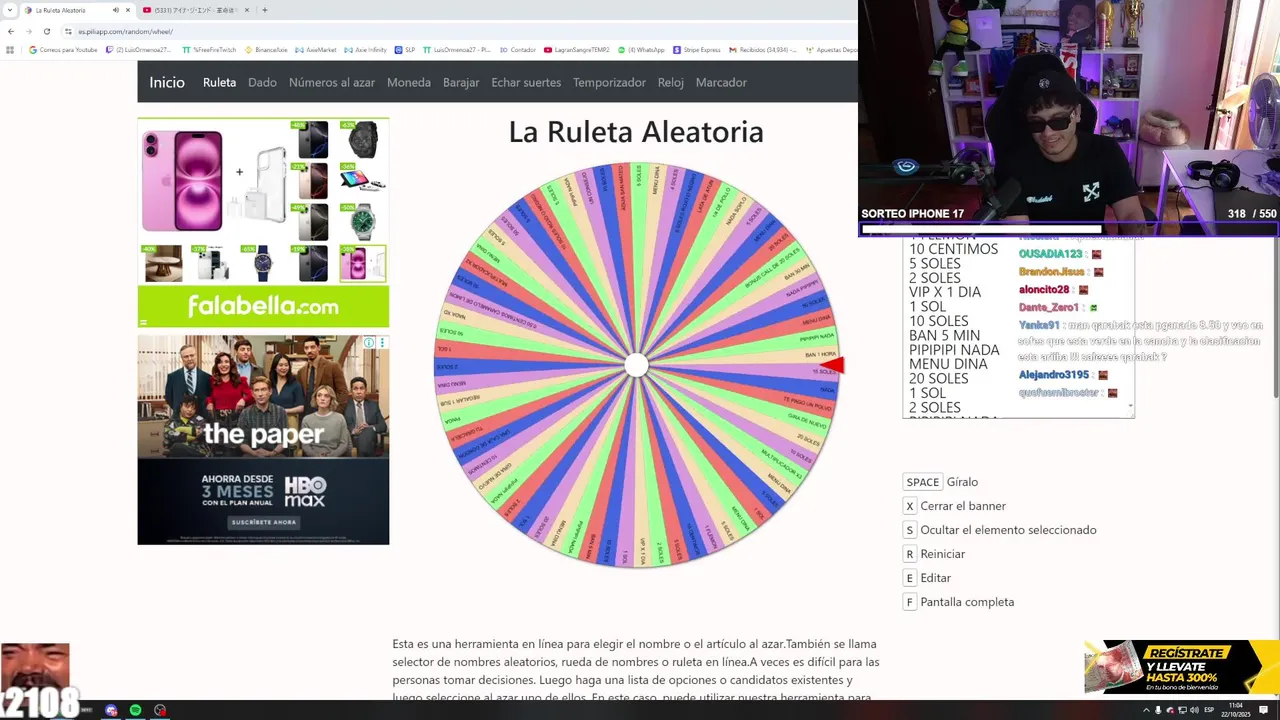Go back with the browser back arrow
1280x720 pixels.
(x=11, y=31)
